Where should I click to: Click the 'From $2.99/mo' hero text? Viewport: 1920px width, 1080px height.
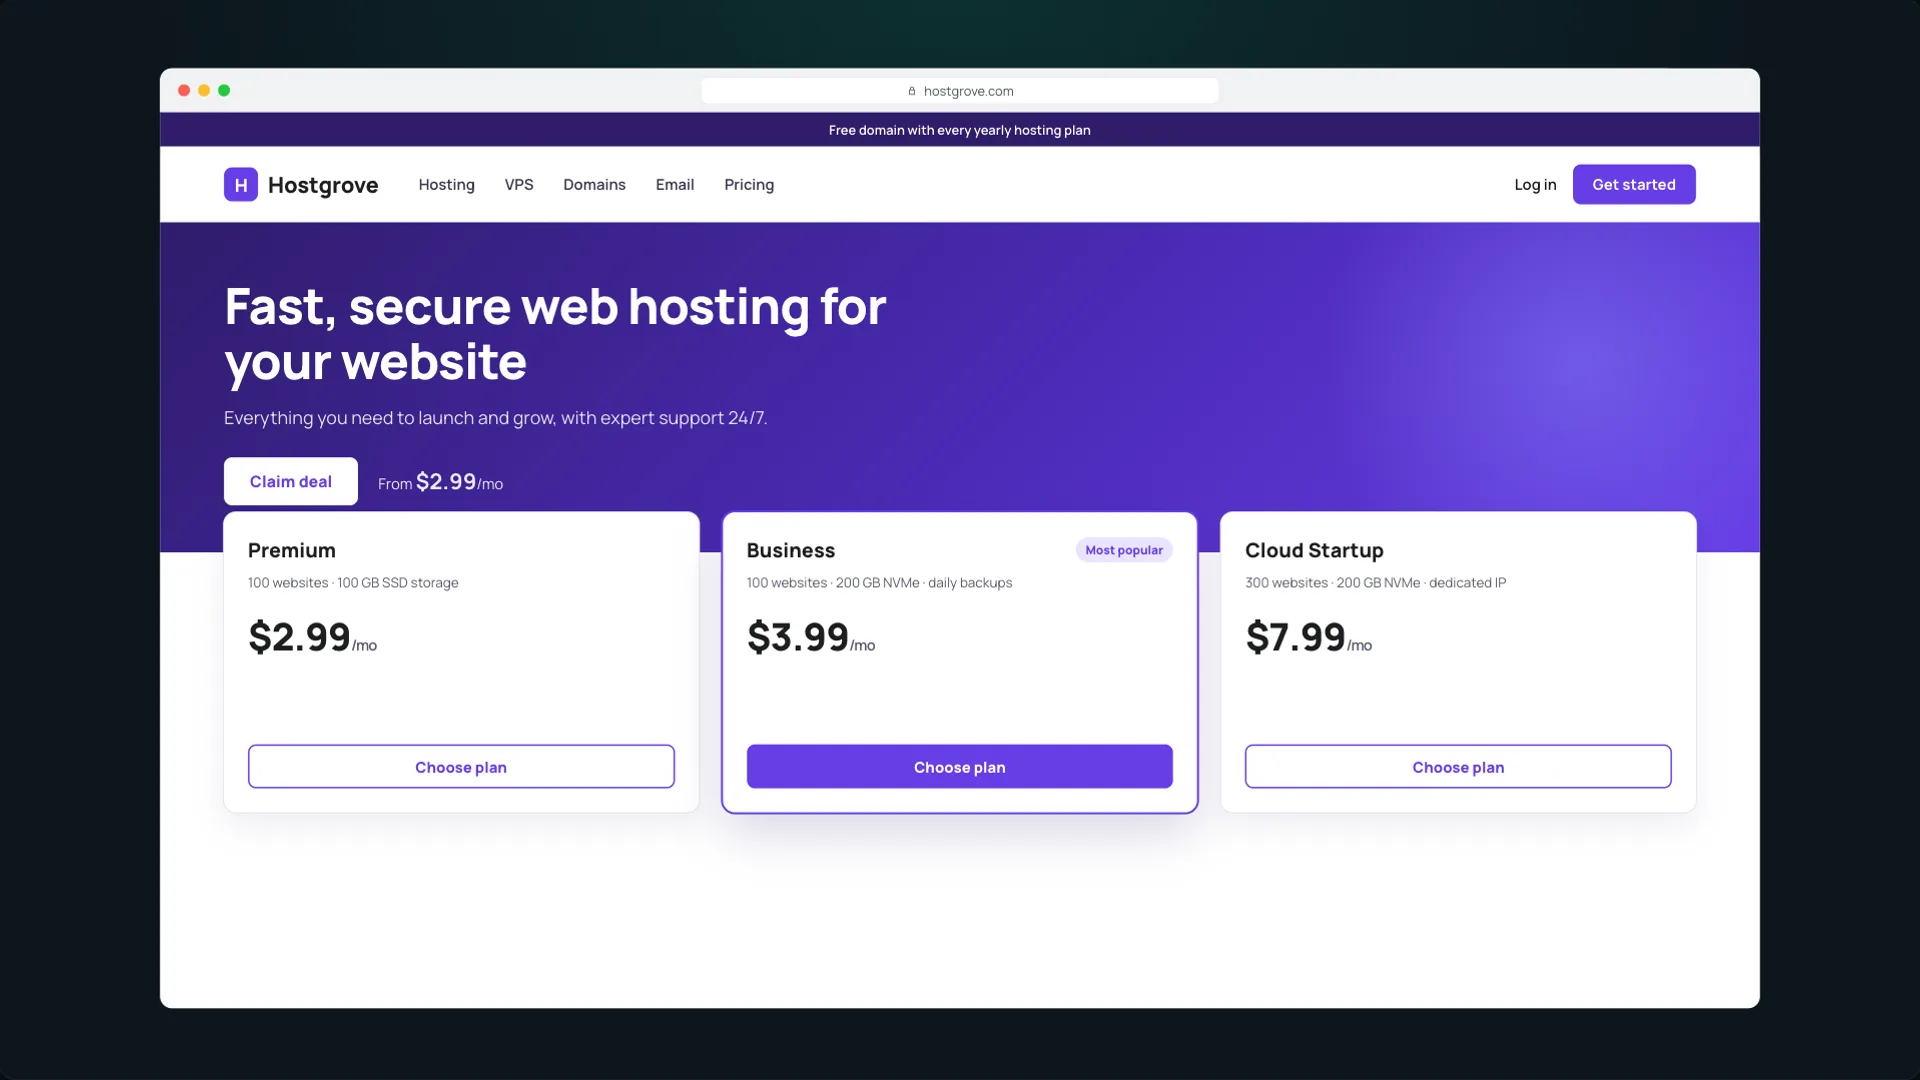(440, 482)
